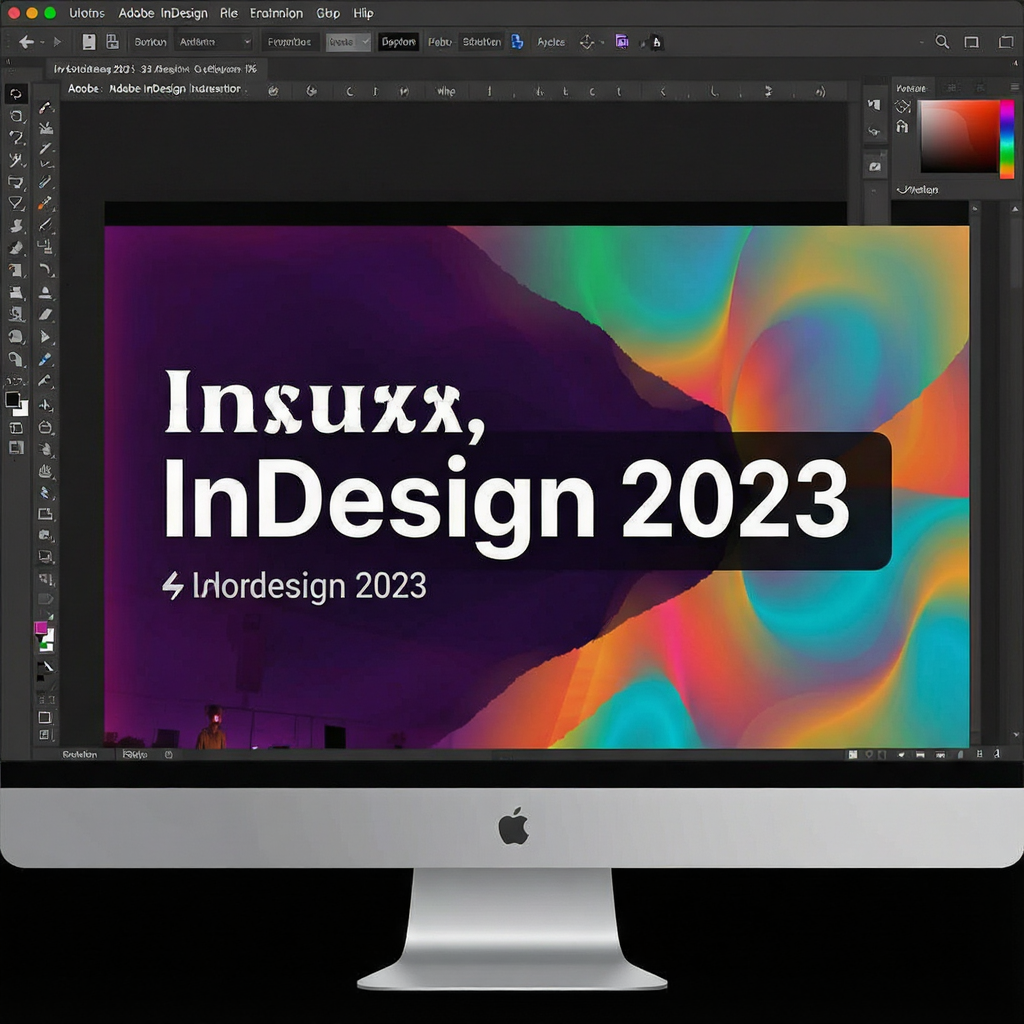
Task: Click the layout pages icon beside the document icon
Action: 112,42
